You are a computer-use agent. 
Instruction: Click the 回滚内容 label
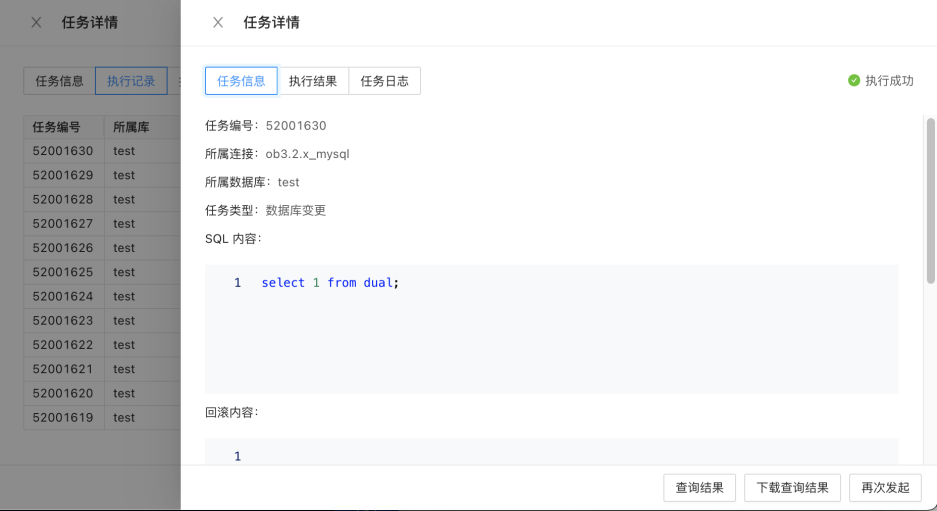pos(231,412)
